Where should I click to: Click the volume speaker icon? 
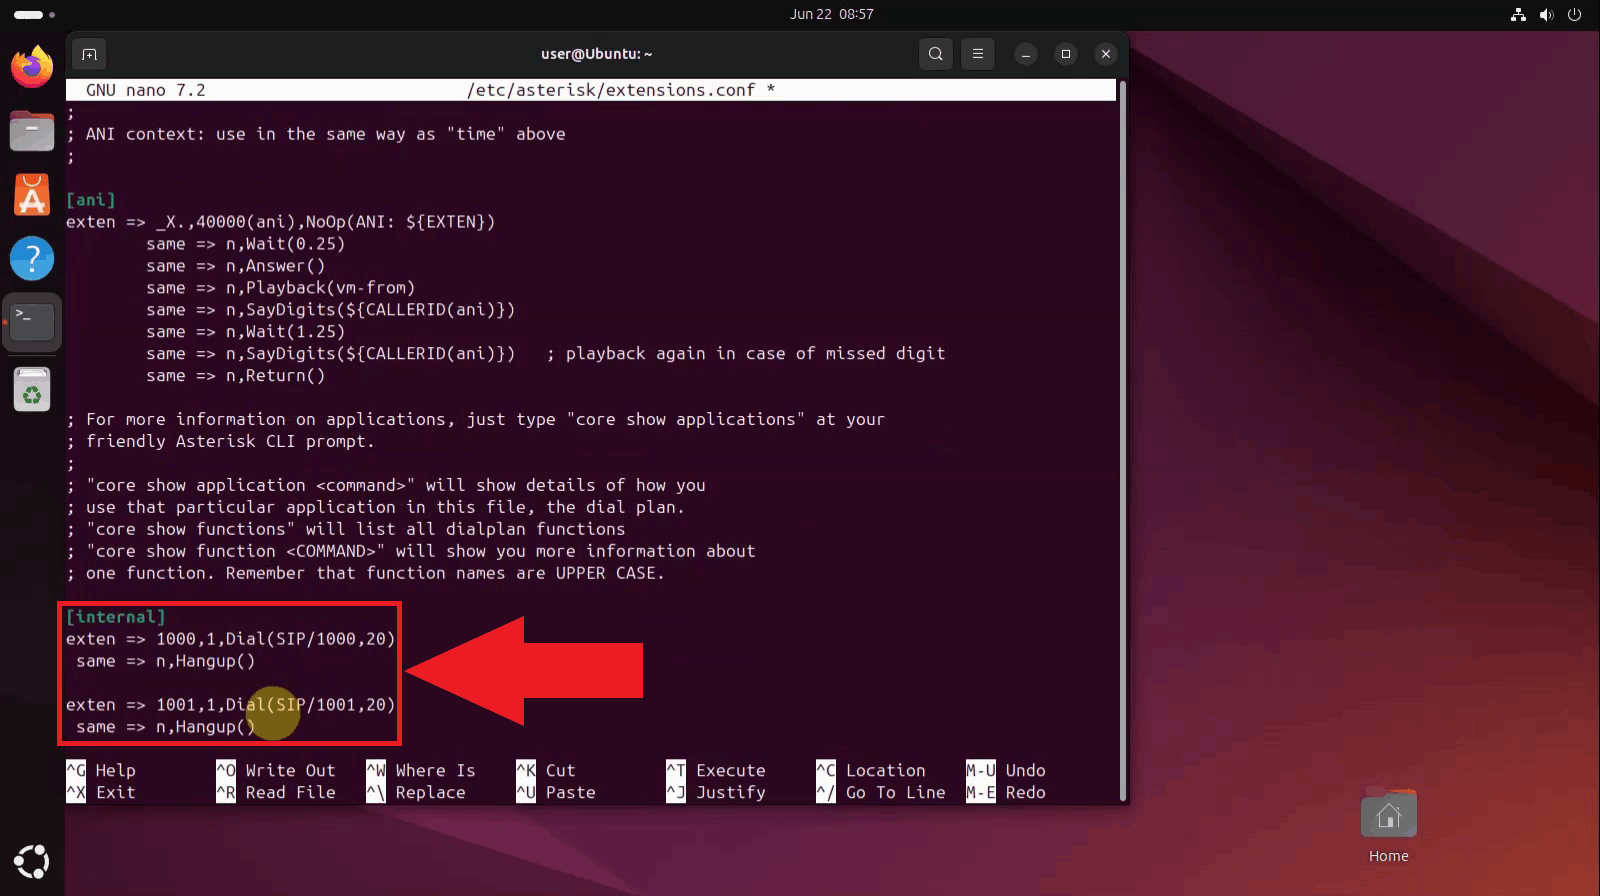point(1546,14)
